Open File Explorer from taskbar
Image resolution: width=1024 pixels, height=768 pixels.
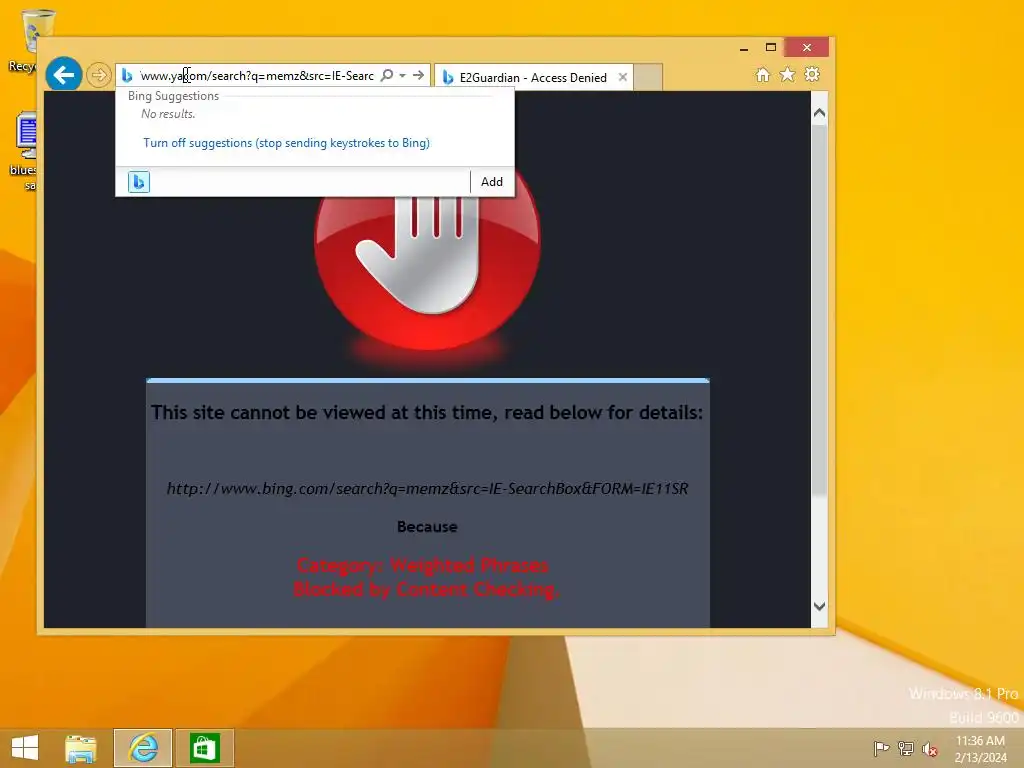pyautogui.click(x=81, y=748)
